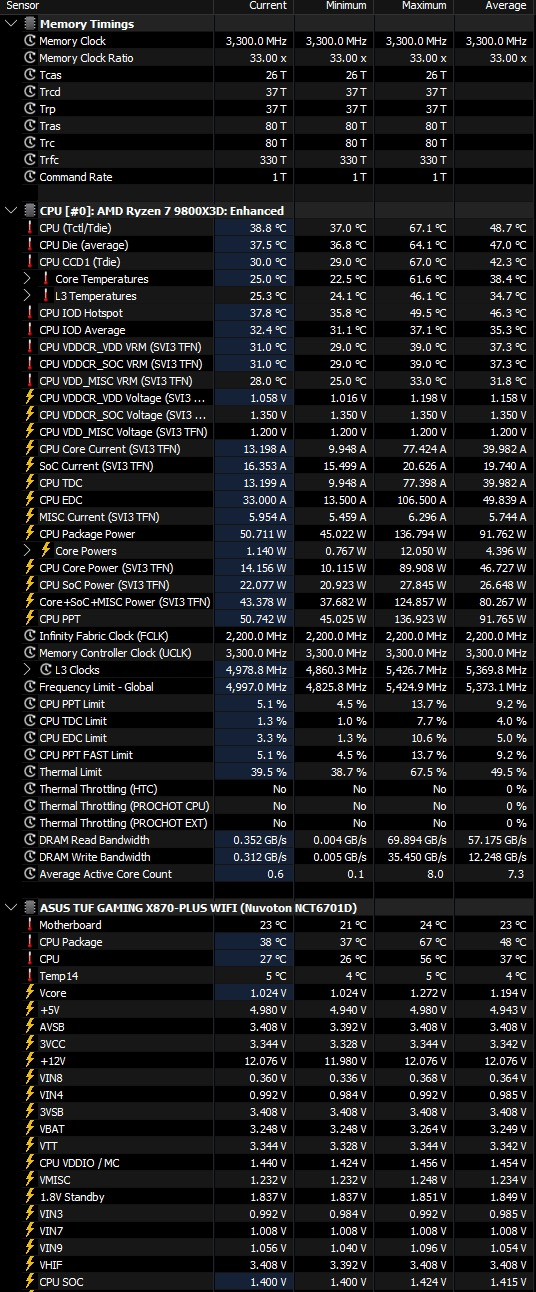
Task: Select the CPU CCD1 (Tdie) row
Action: pos(268,262)
